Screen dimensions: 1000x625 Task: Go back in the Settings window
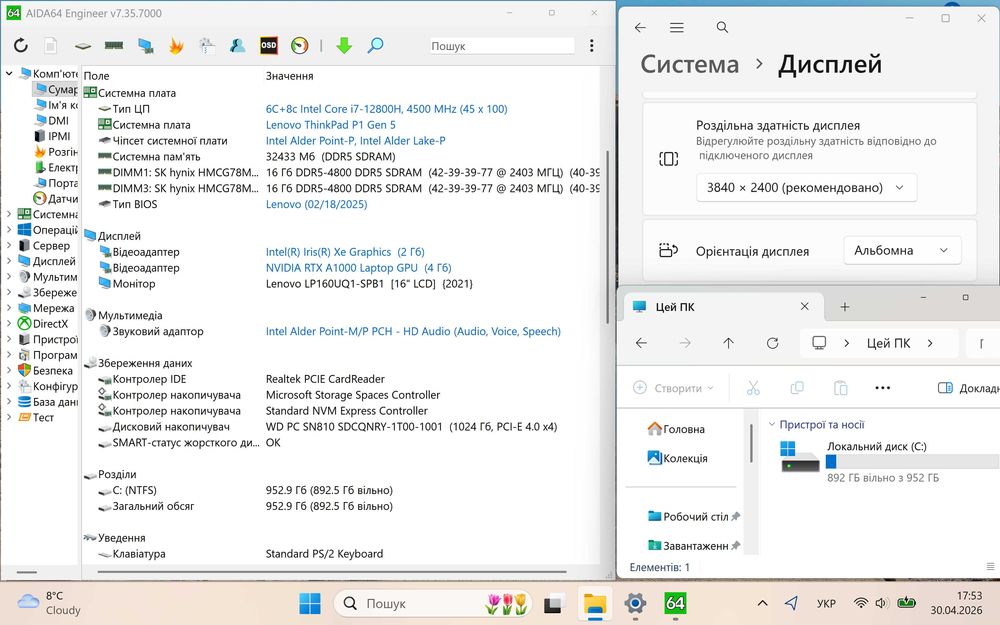pyautogui.click(x=640, y=27)
